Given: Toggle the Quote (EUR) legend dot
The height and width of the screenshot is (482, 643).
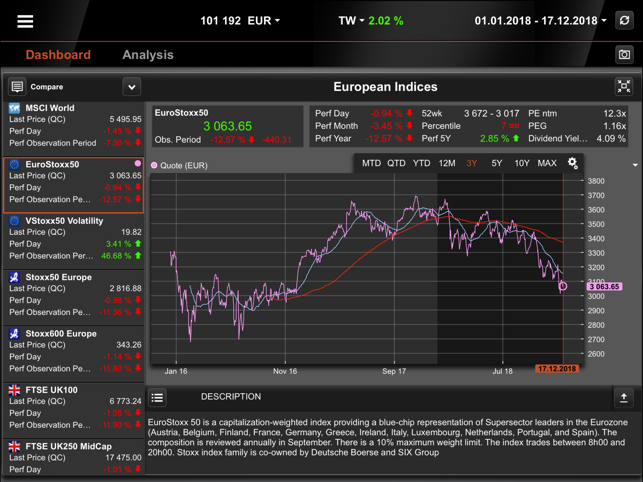Looking at the screenshot, I should [154, 165].
